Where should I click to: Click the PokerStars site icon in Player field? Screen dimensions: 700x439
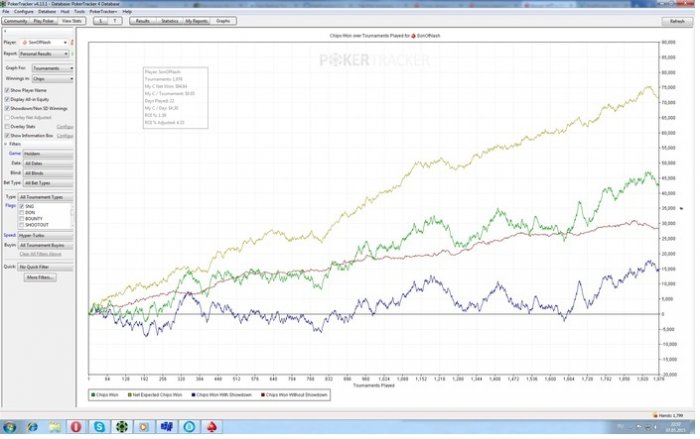coord(25,42)
